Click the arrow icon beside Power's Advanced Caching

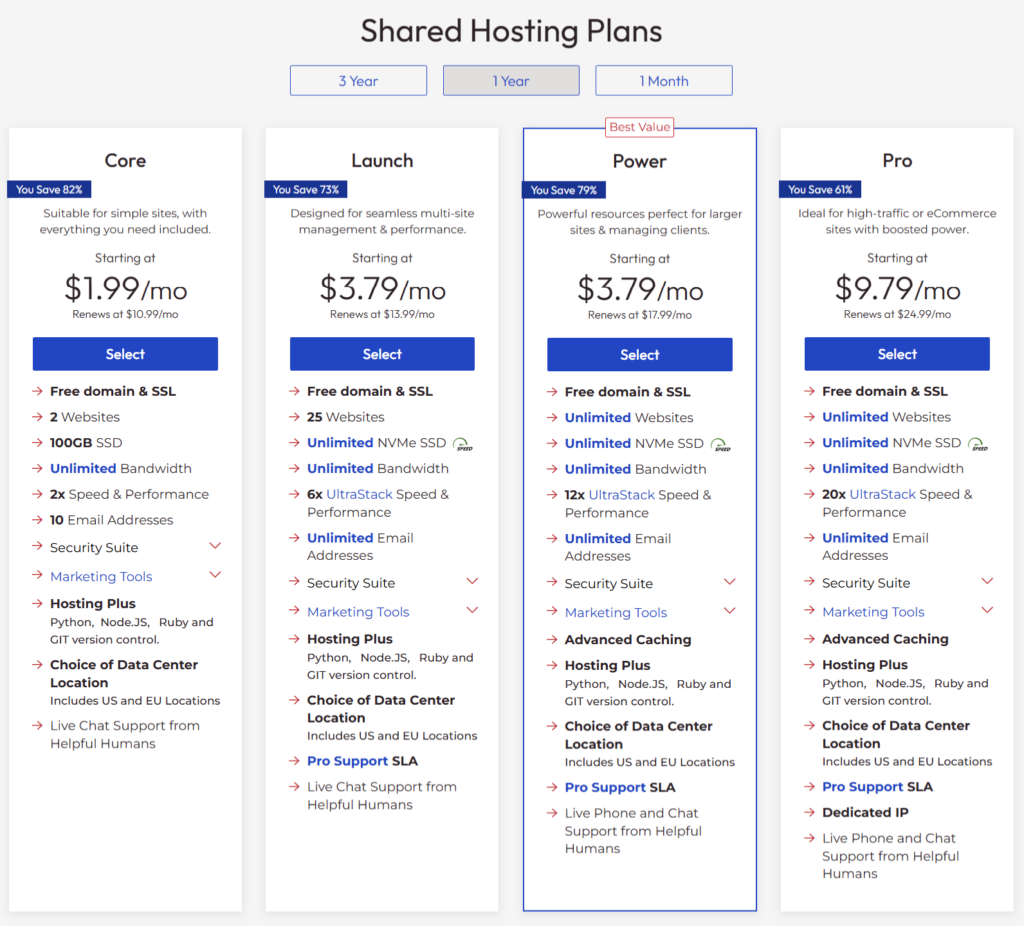point(553,640)
